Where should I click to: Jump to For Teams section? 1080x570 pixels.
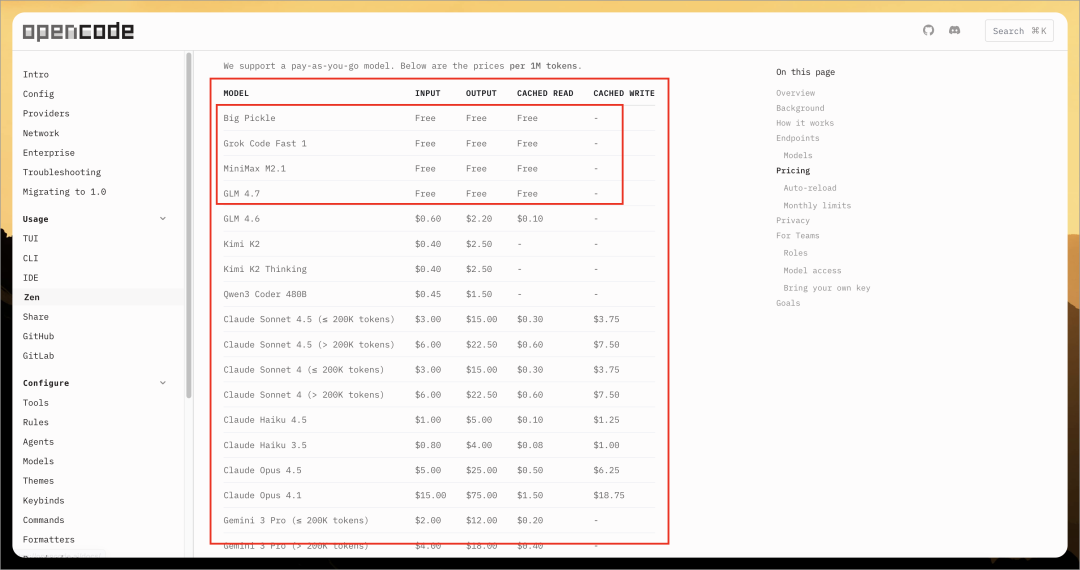click(x=798, y=235)
